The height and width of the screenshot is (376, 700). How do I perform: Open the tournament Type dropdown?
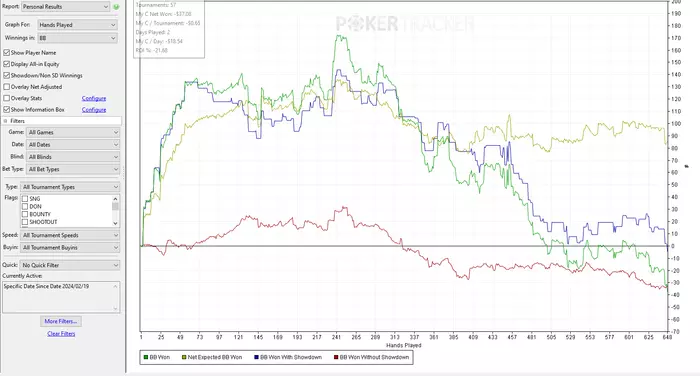coord(70,187)
